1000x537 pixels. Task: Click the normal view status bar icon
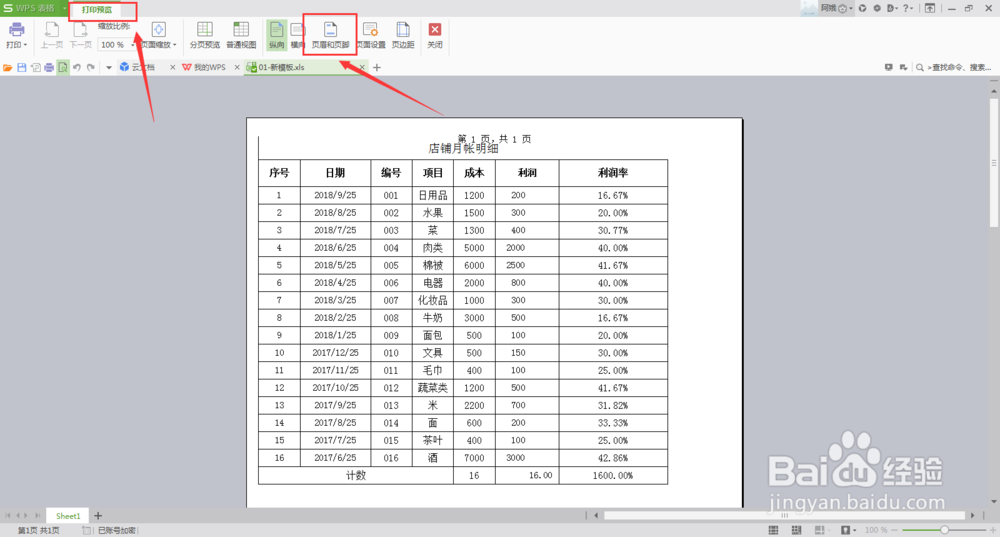tap(773, 530)
